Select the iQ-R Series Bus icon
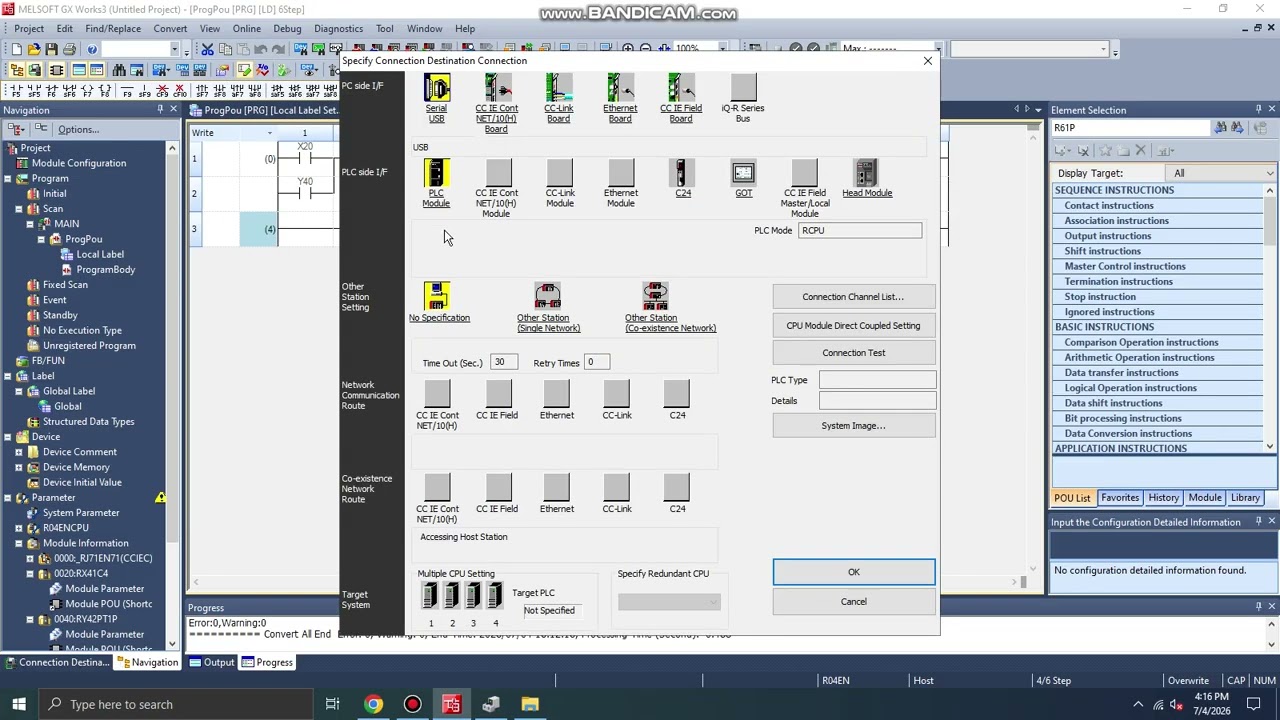Viewport: 1280px width, 720px height. coord(743,88)
